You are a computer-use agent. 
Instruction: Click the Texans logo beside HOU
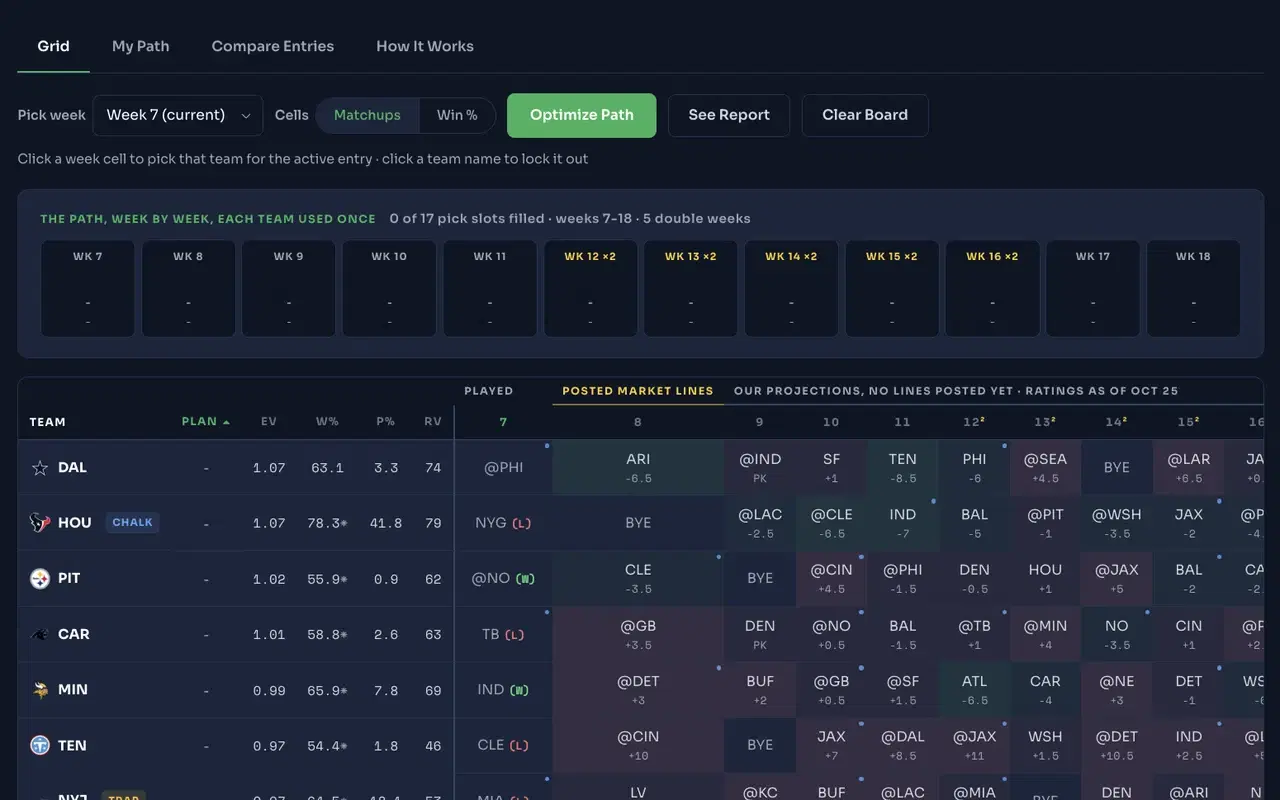pos(40,523)
